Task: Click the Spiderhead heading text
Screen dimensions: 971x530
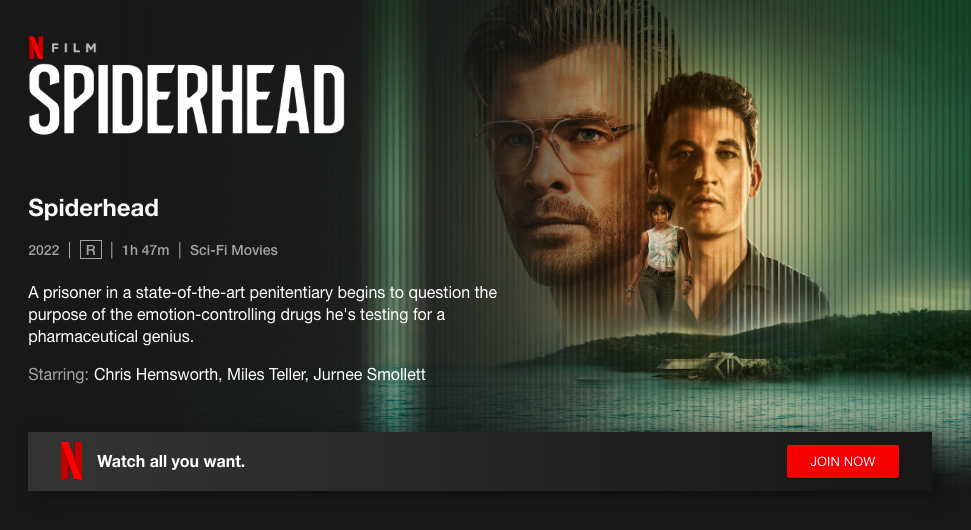Action: pos(94,208)
